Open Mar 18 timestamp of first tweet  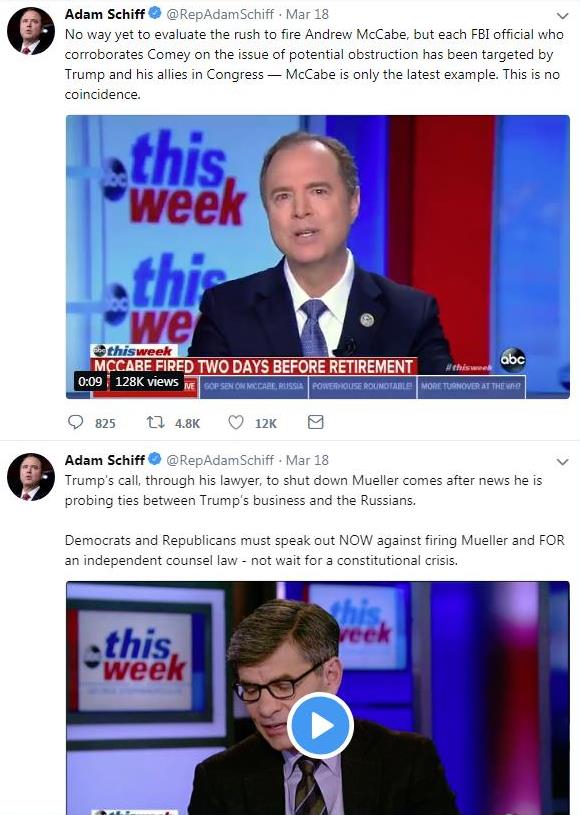click(x=307, y=14)
